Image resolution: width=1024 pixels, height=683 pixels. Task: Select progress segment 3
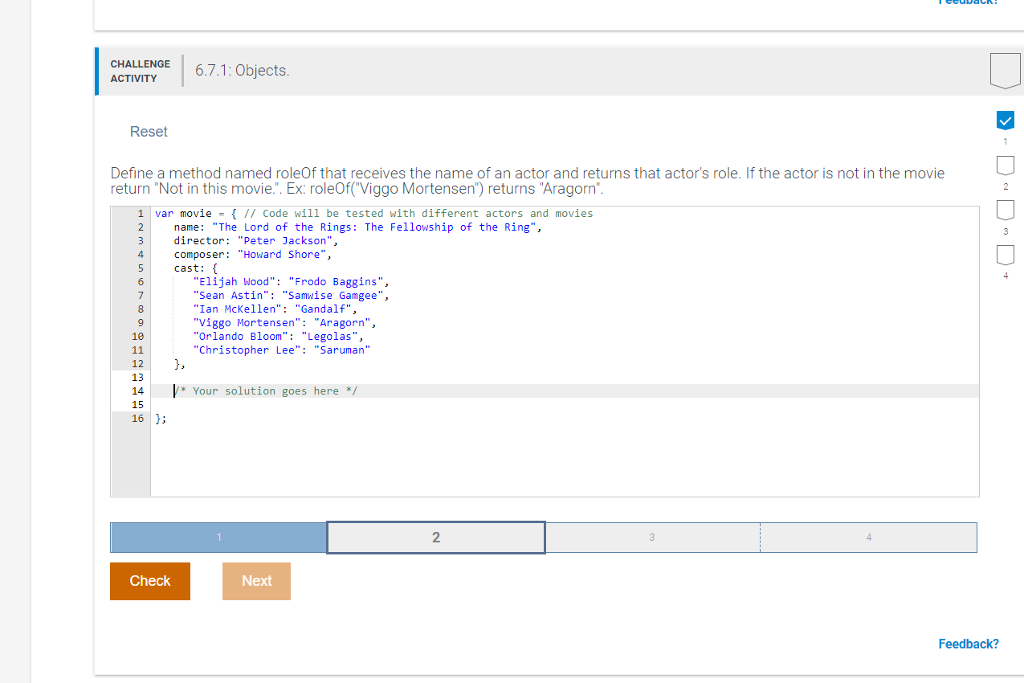(652, 537)
